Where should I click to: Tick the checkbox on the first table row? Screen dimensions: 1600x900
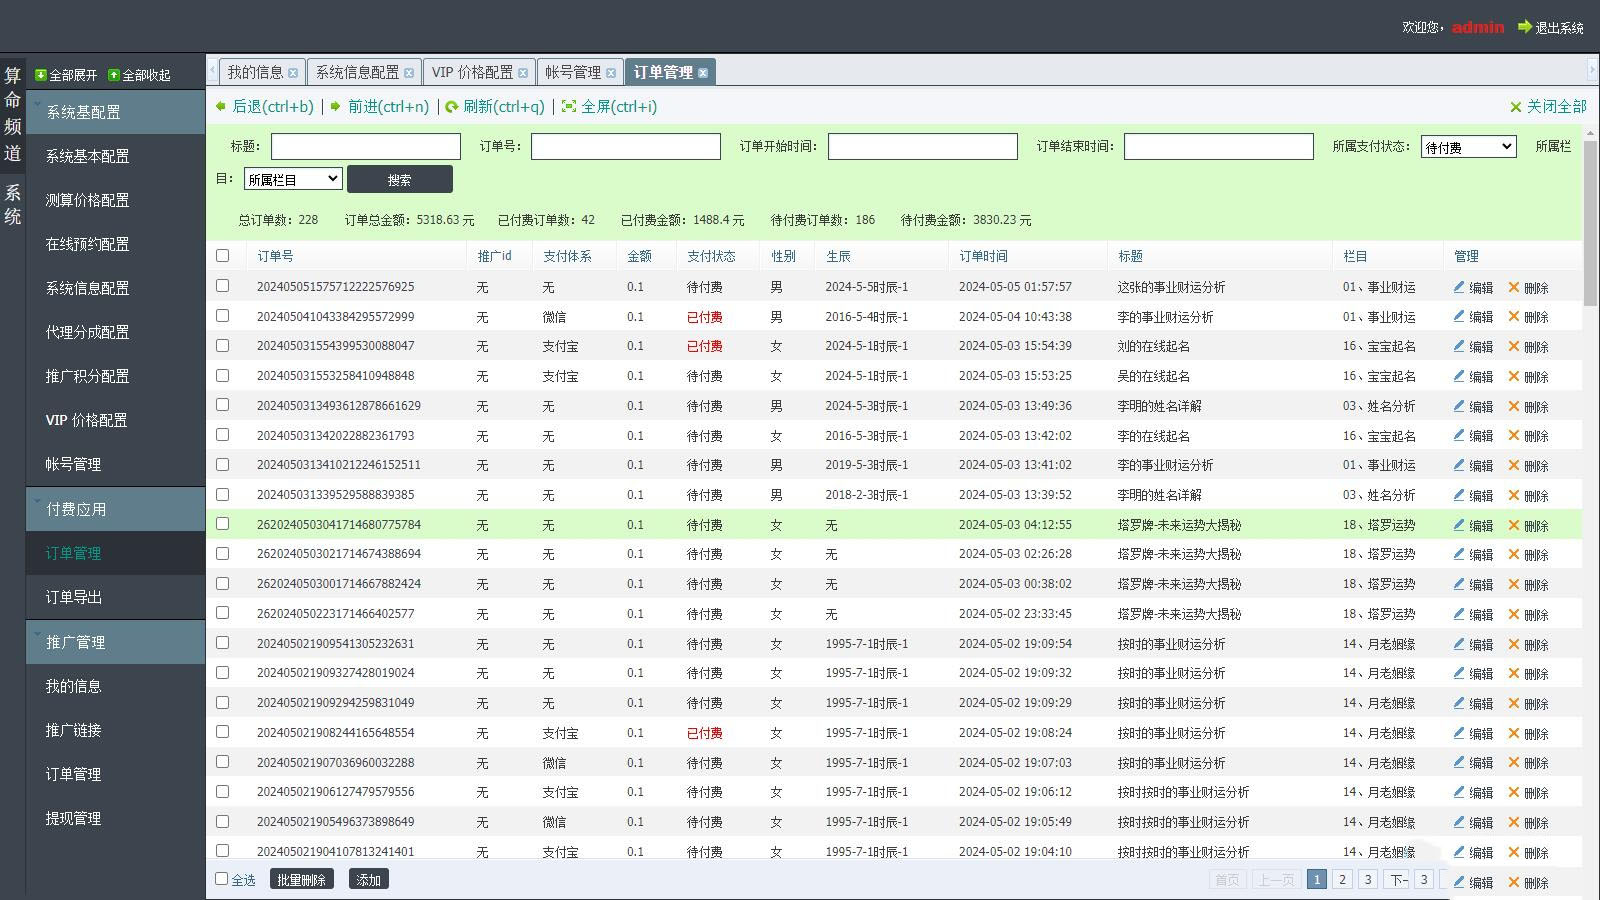222,287
